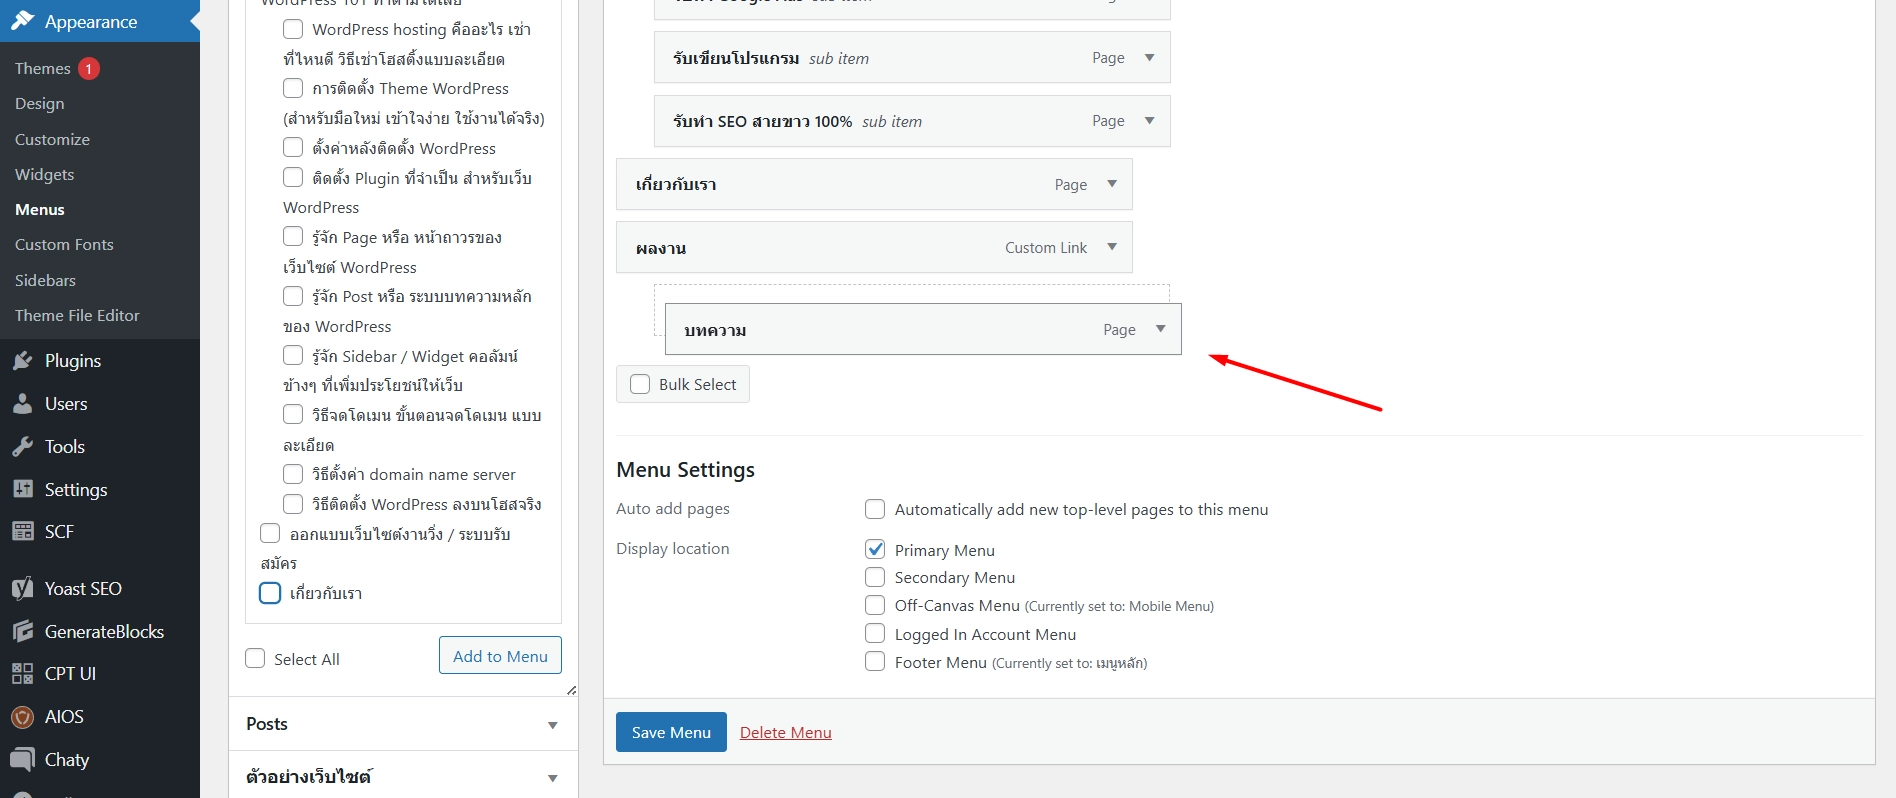Enable the Bulk Select checkbox
1896x798 pixels.
[x=640, y=384]
